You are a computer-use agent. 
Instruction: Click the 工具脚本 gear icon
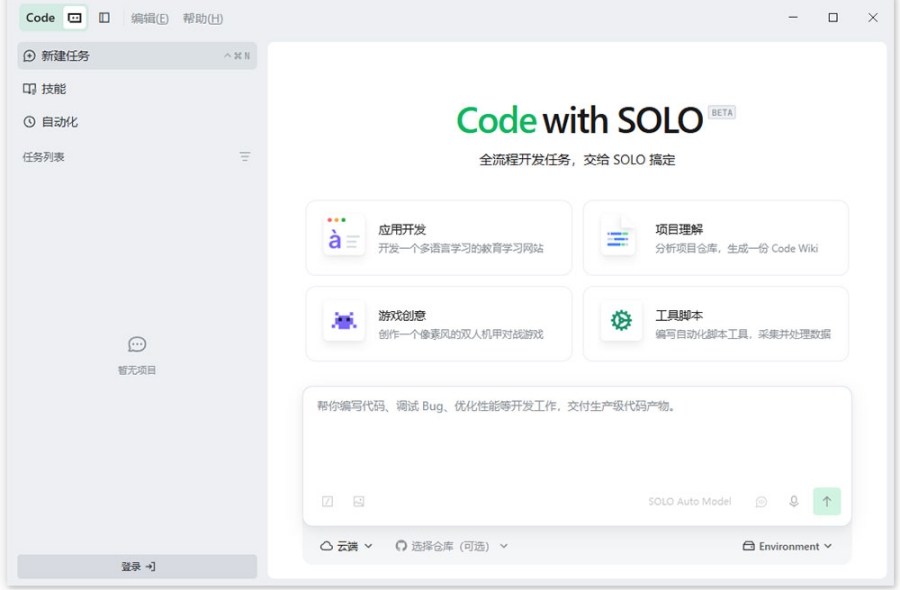[x=621, y=320]
